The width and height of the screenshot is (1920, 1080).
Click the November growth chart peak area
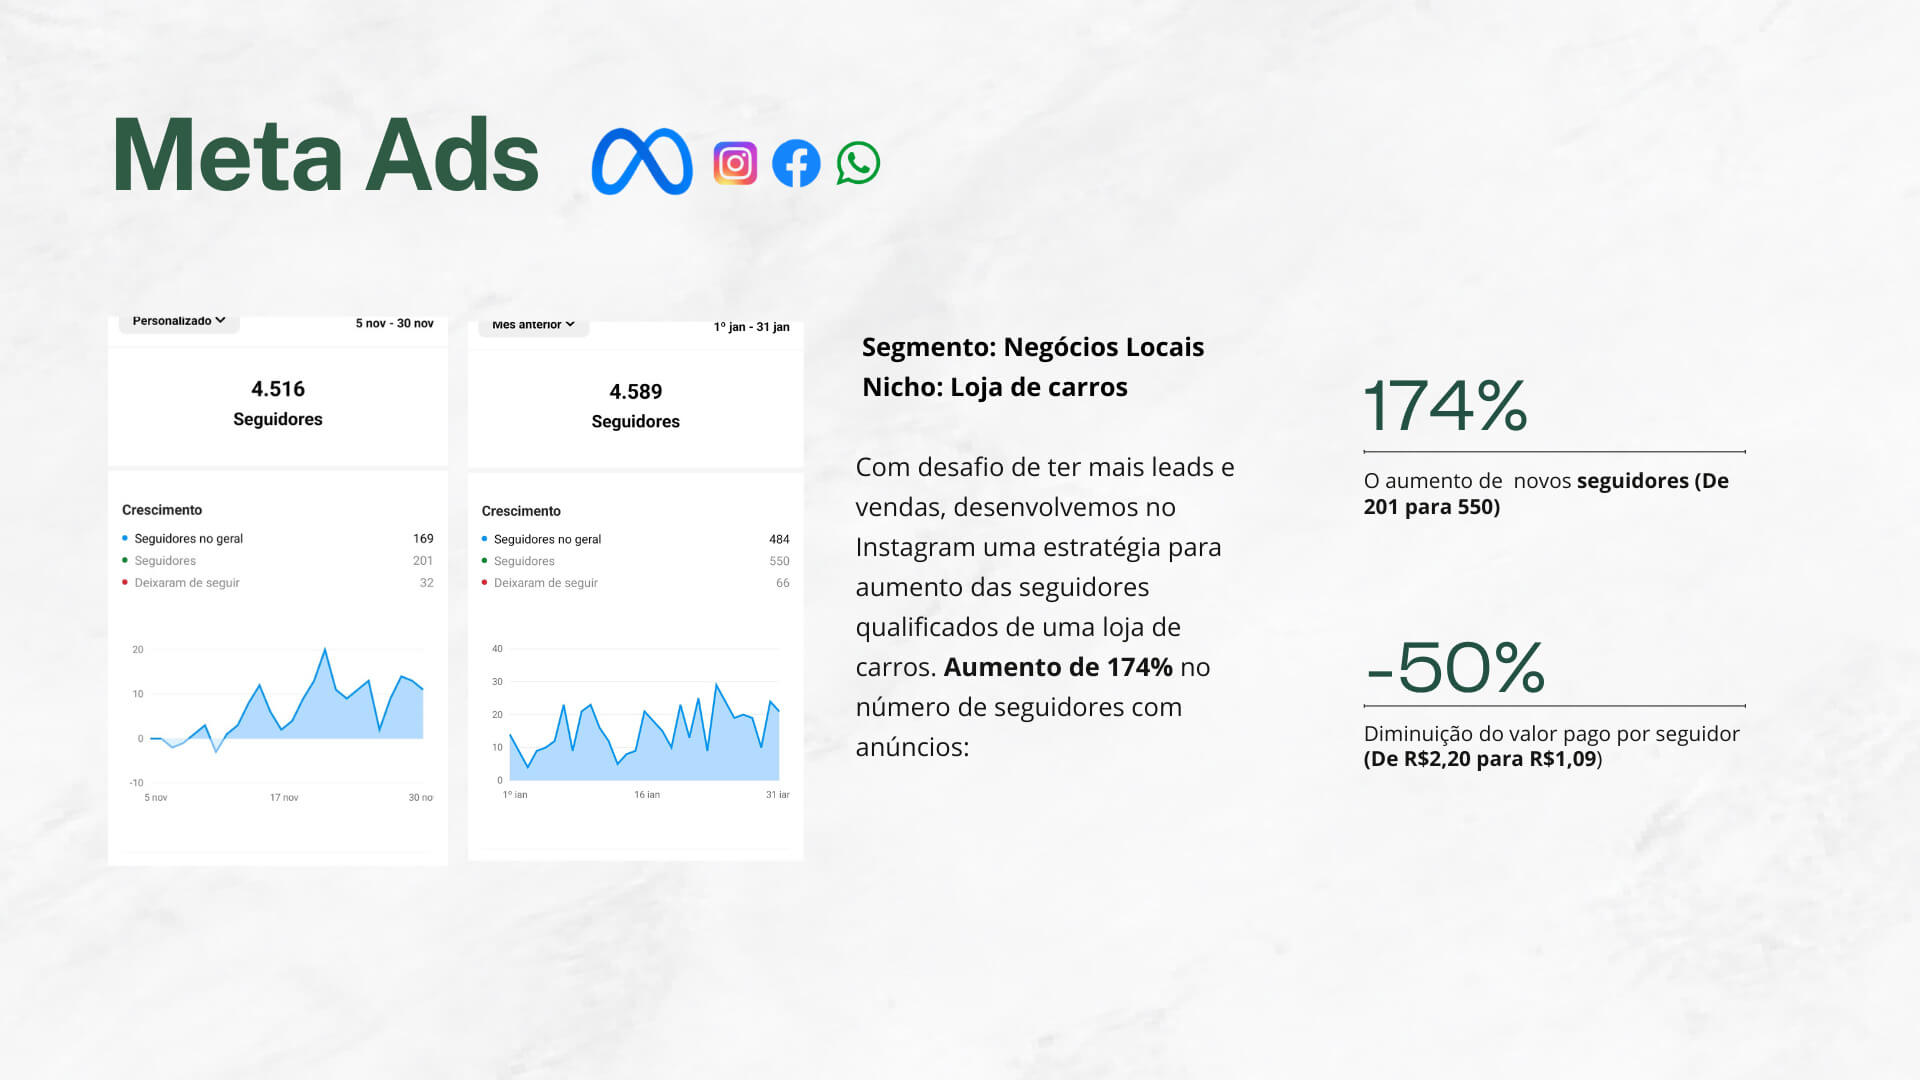click(324, 664)
